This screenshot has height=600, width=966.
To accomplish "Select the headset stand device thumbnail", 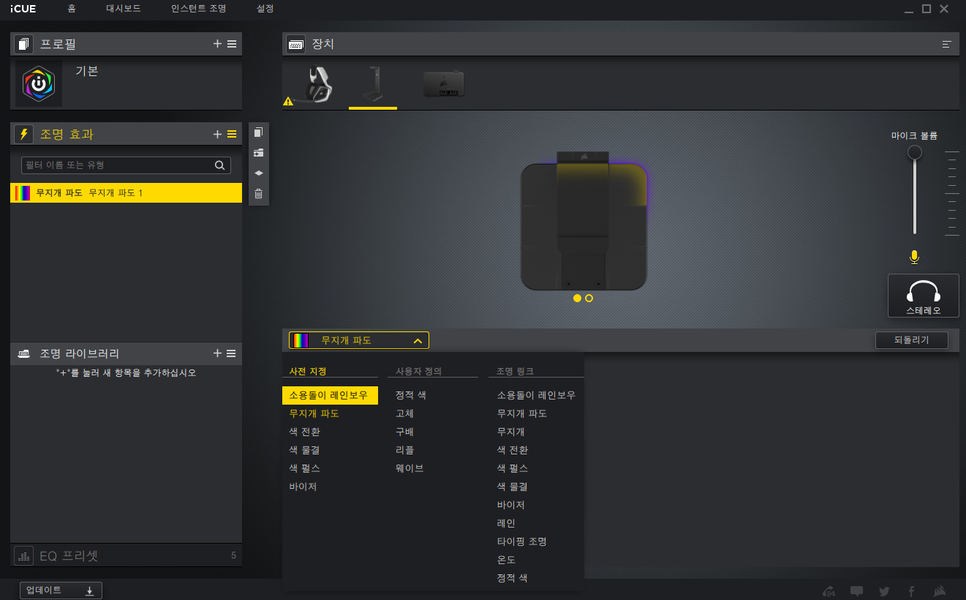I will (x=373, y=84).
